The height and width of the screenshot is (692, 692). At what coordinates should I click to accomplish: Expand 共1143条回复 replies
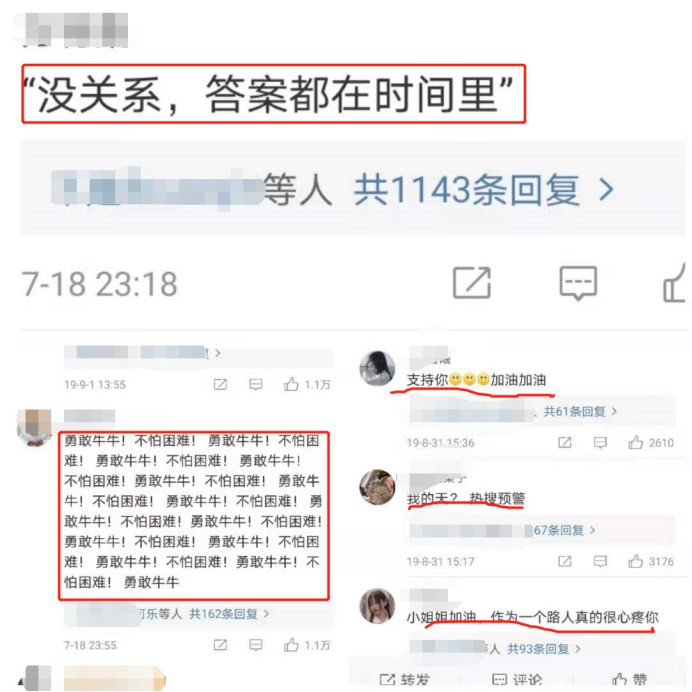[x=483, y=190]
